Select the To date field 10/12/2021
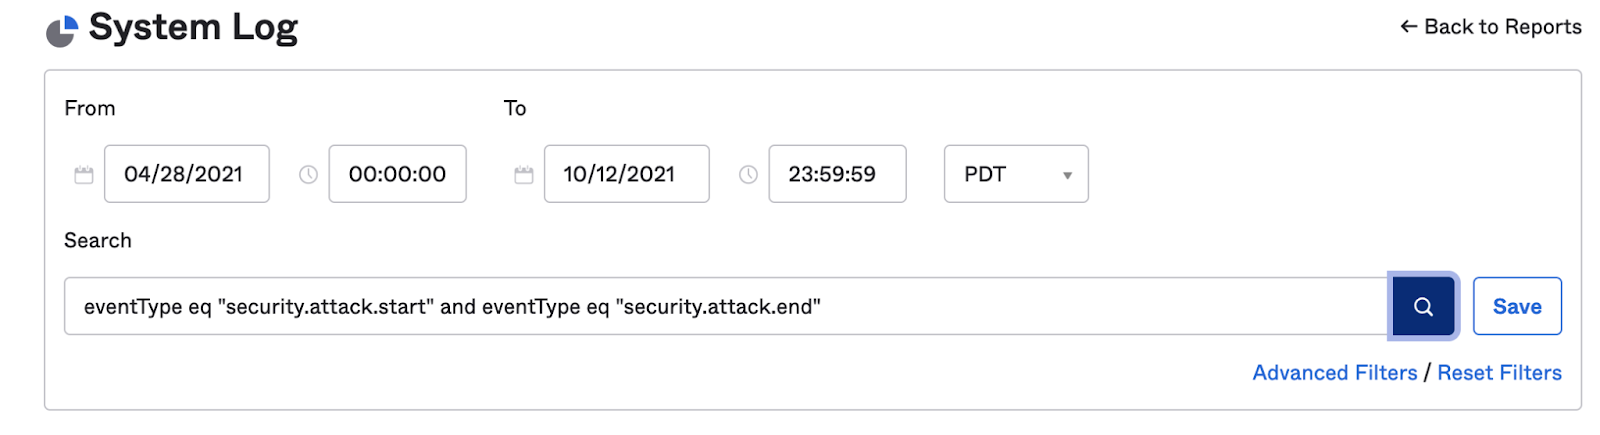The image size is (1600, 435). point(626,175)
